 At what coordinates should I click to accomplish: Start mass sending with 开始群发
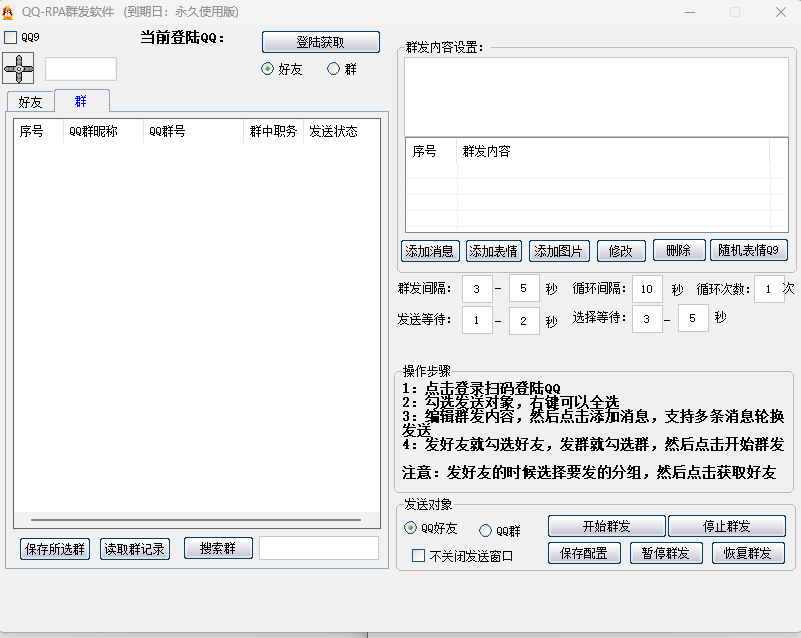606,525
